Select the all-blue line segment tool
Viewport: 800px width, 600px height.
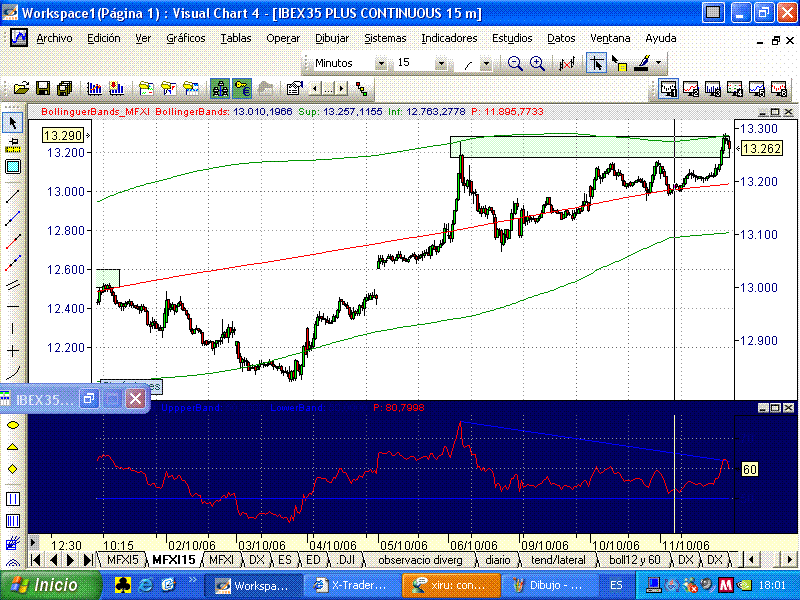[13, 218]
